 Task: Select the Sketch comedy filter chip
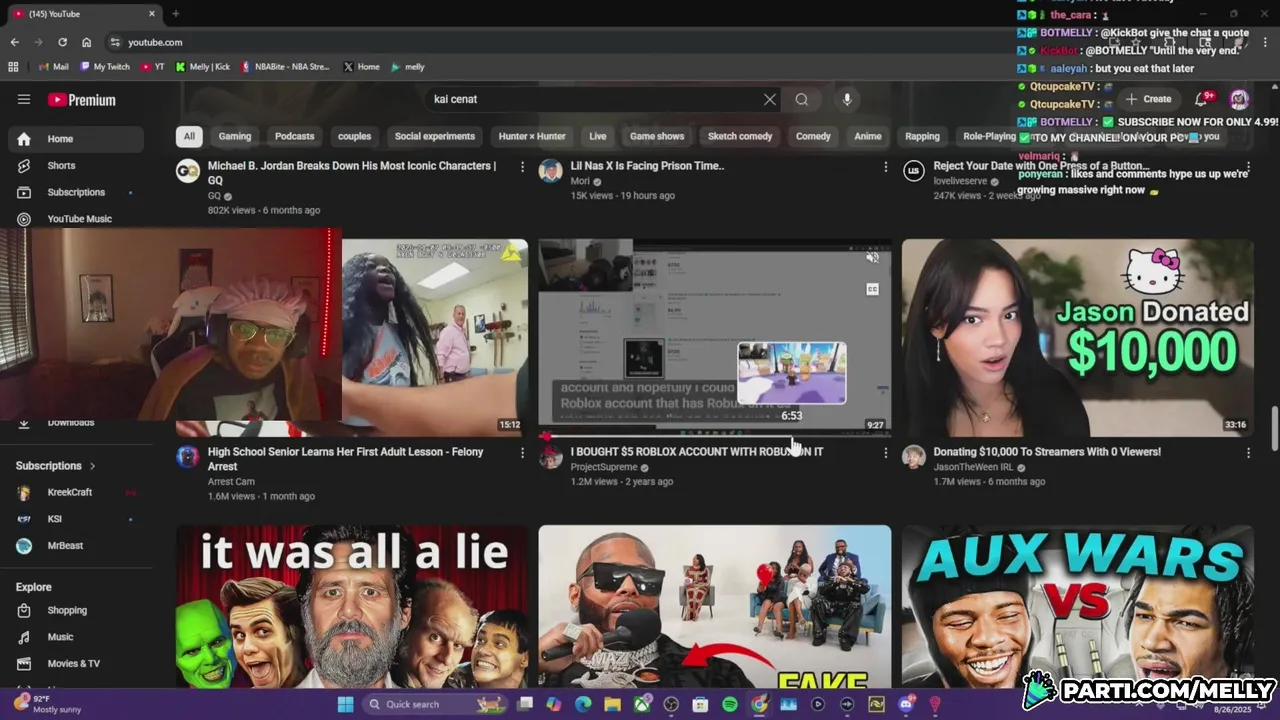point(740,136)
